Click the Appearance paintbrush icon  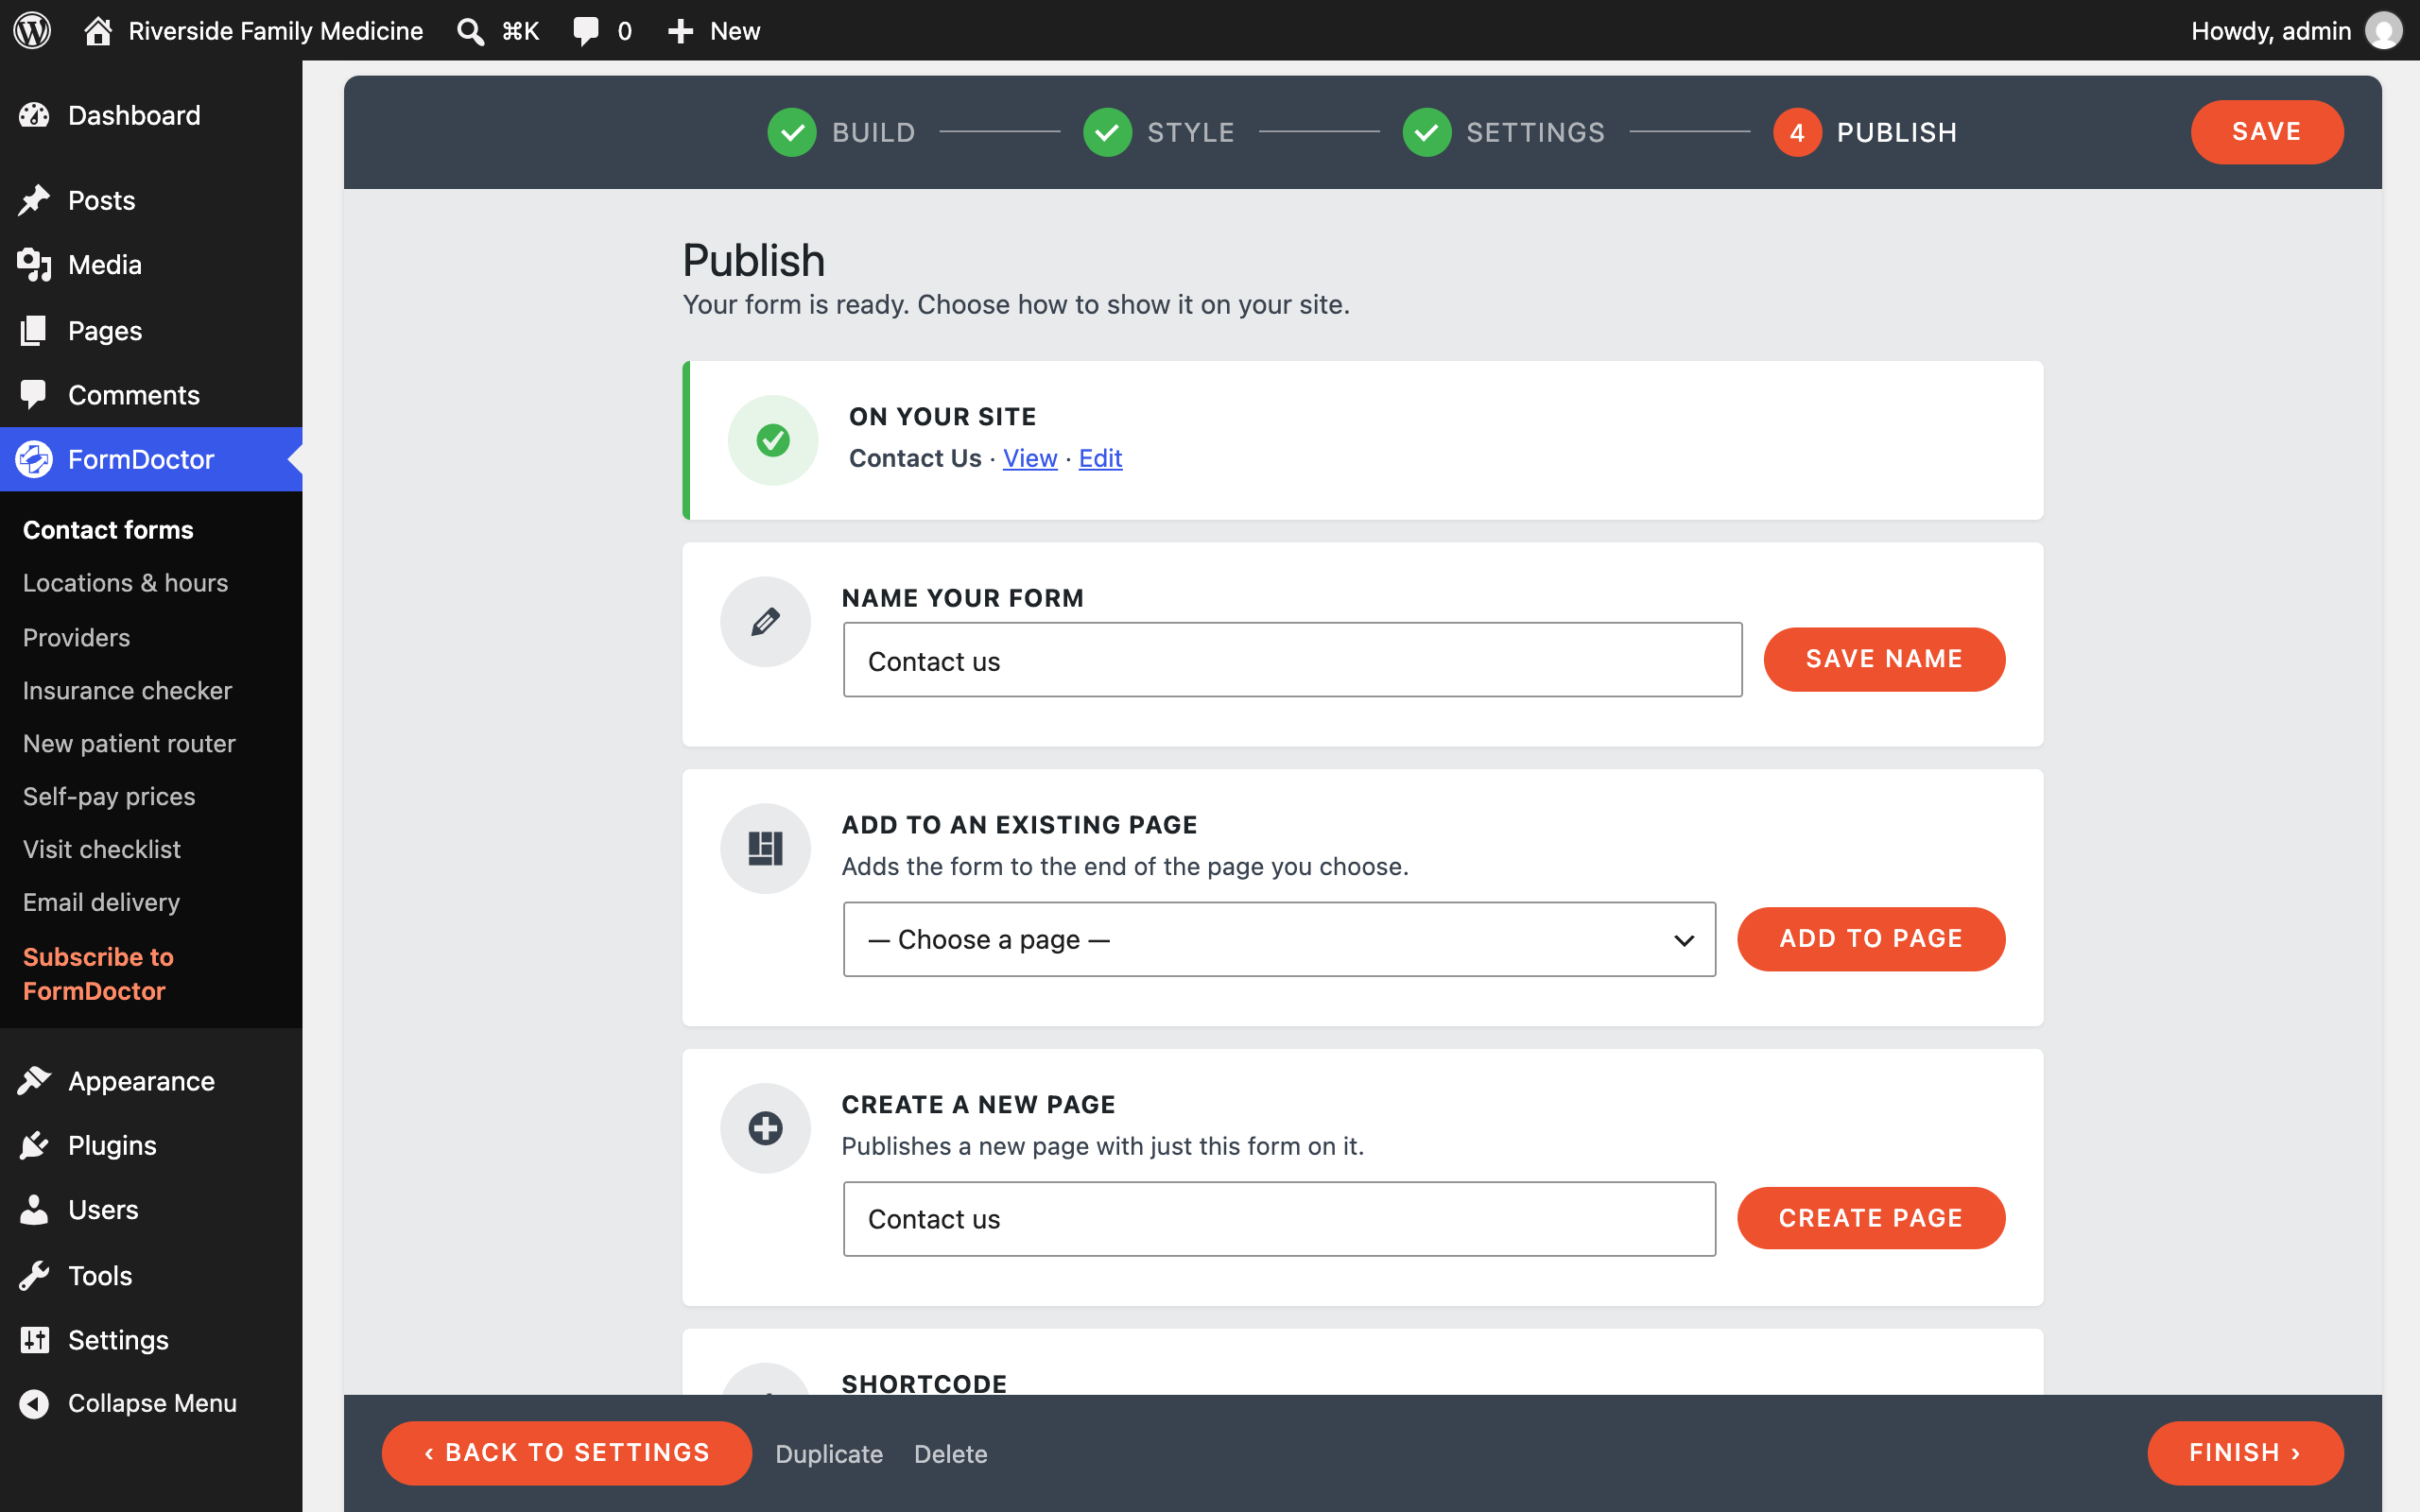click(x=34, y=1081)
